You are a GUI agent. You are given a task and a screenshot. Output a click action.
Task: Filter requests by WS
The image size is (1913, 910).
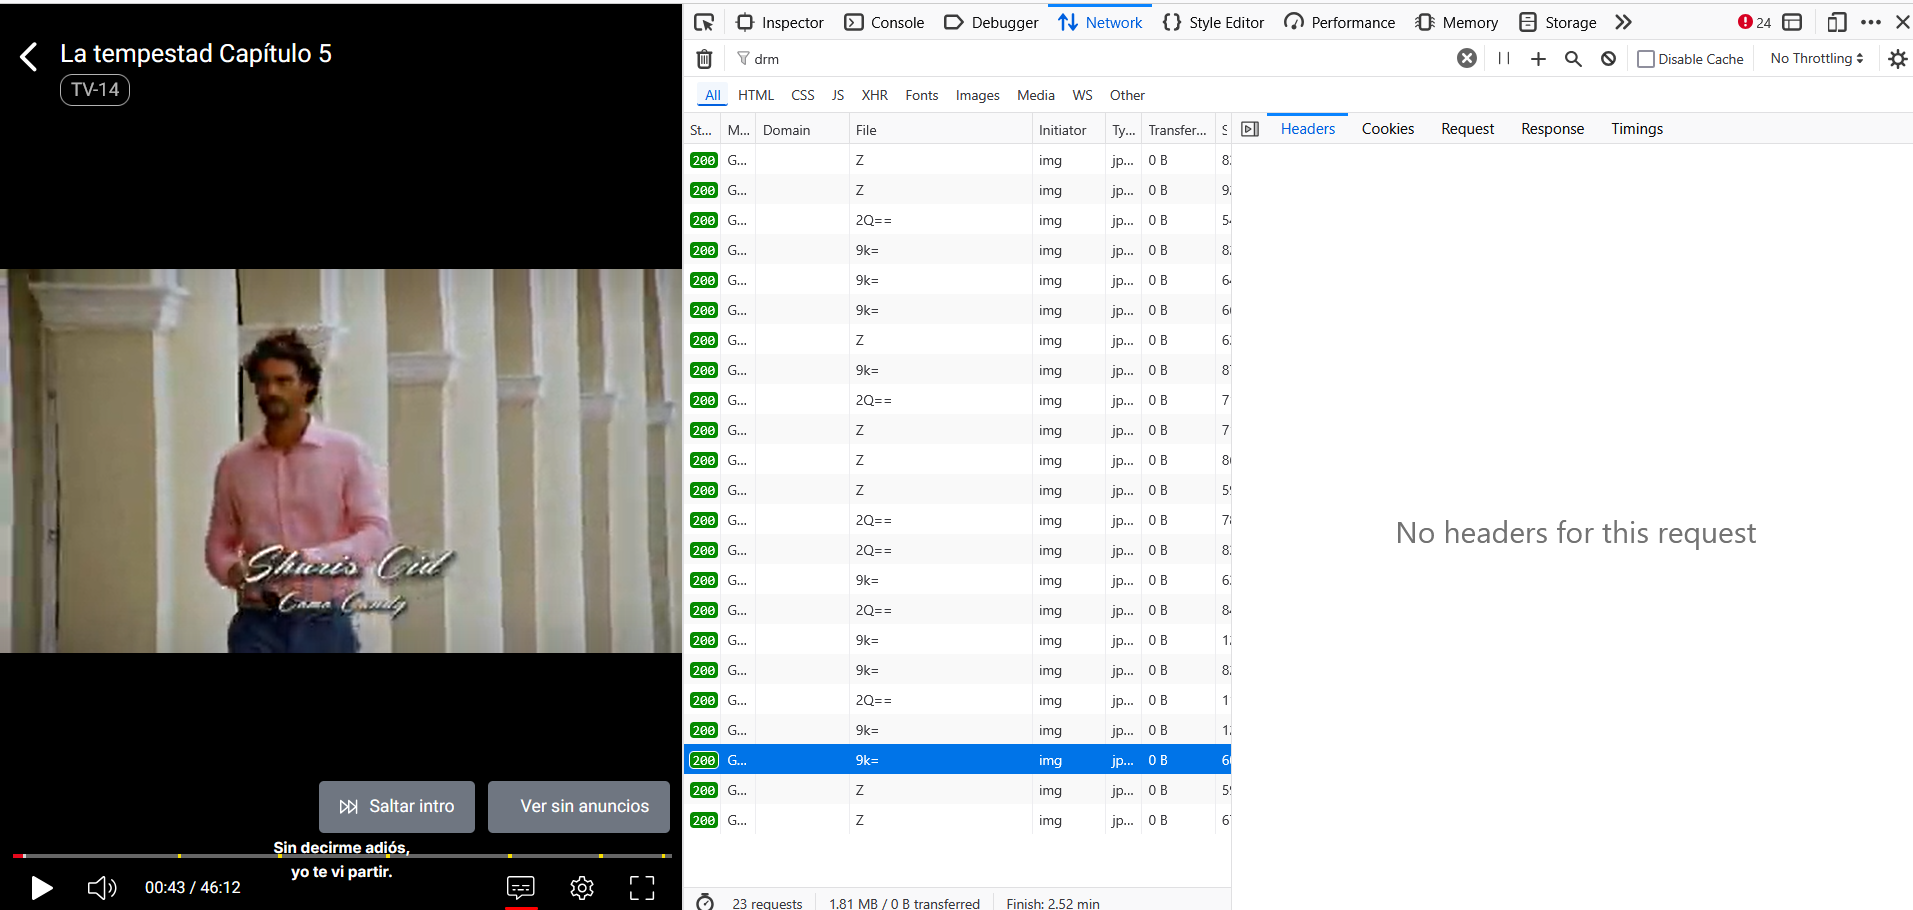[x=1082, y=95]
